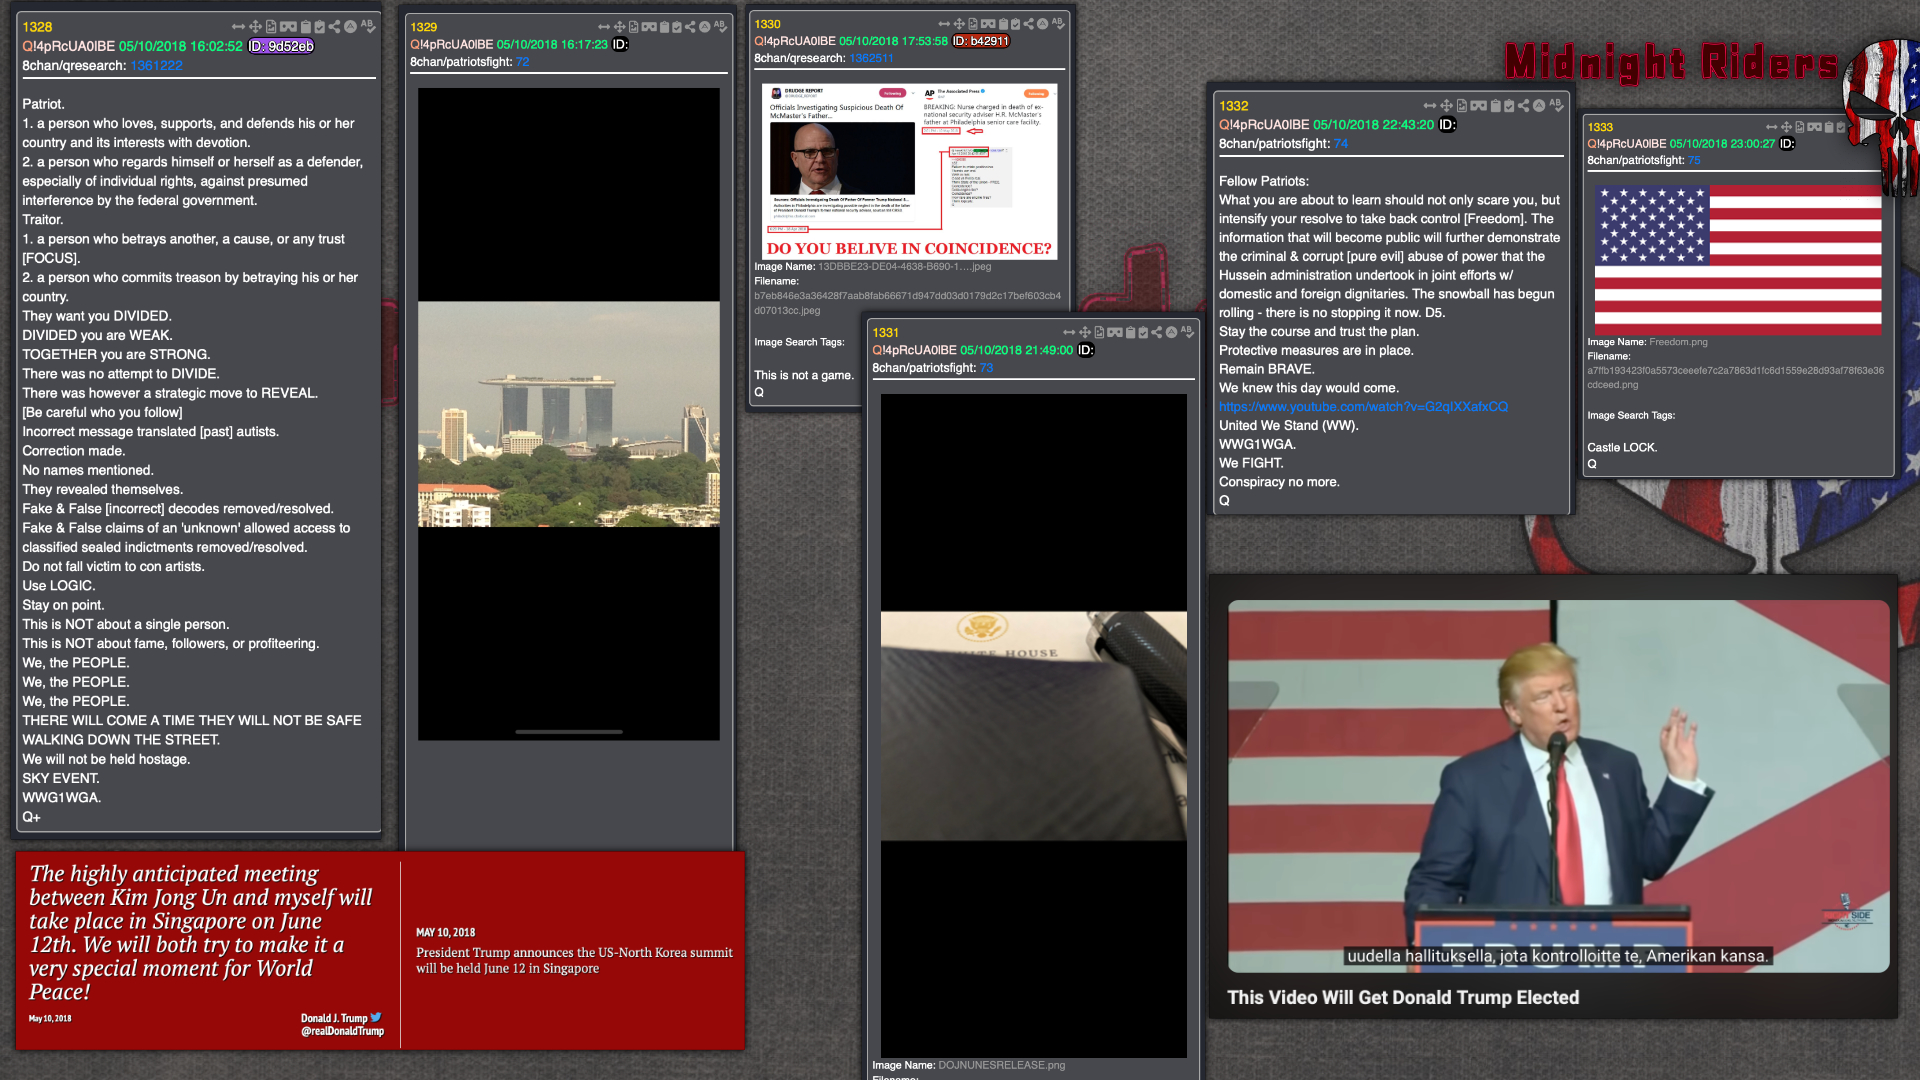Click the VR goggles icon on post 1331
This screenshot has height=1080, width=1920.
1114,332
